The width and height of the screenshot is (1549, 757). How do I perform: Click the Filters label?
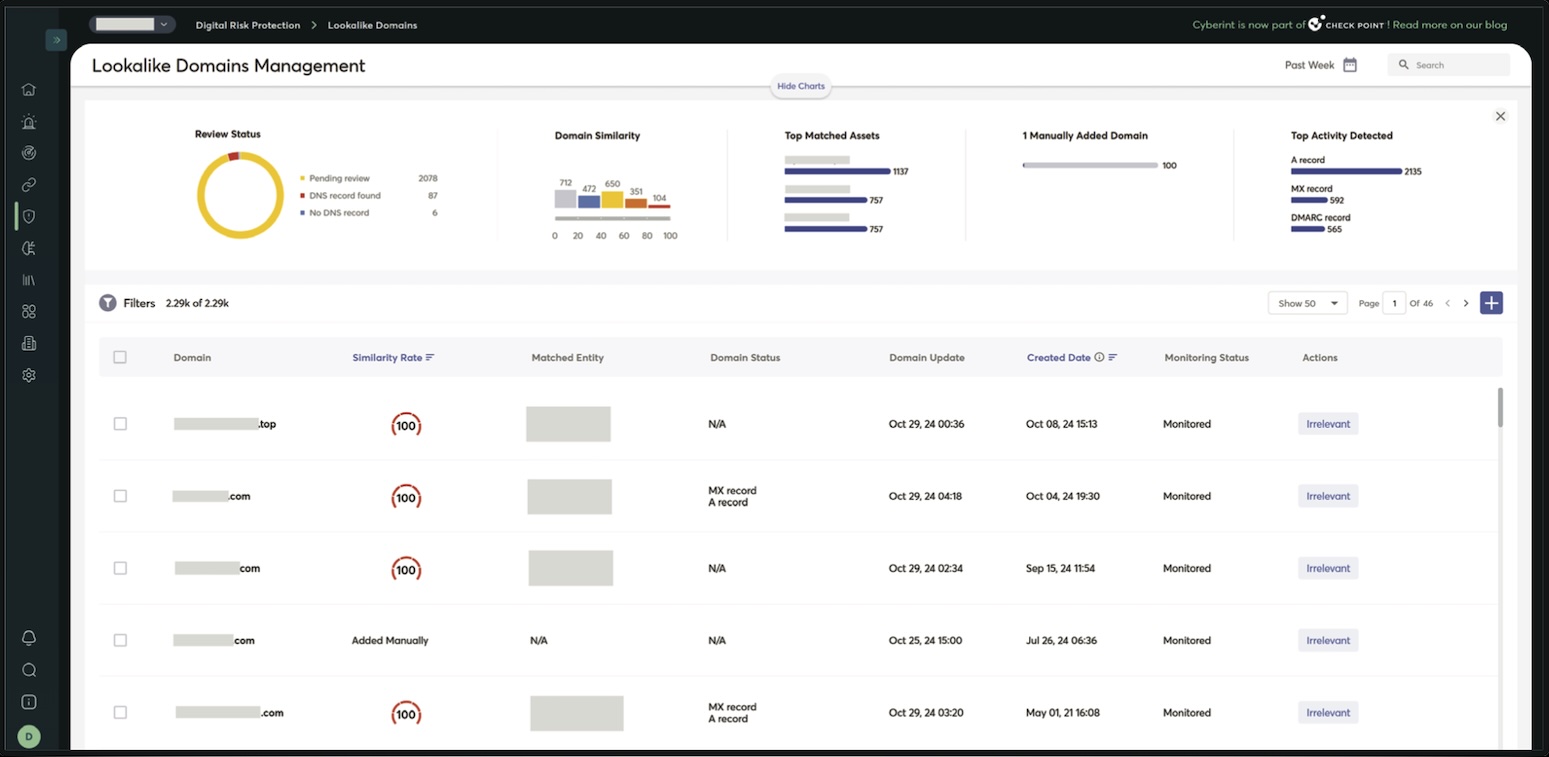[139, 303]
